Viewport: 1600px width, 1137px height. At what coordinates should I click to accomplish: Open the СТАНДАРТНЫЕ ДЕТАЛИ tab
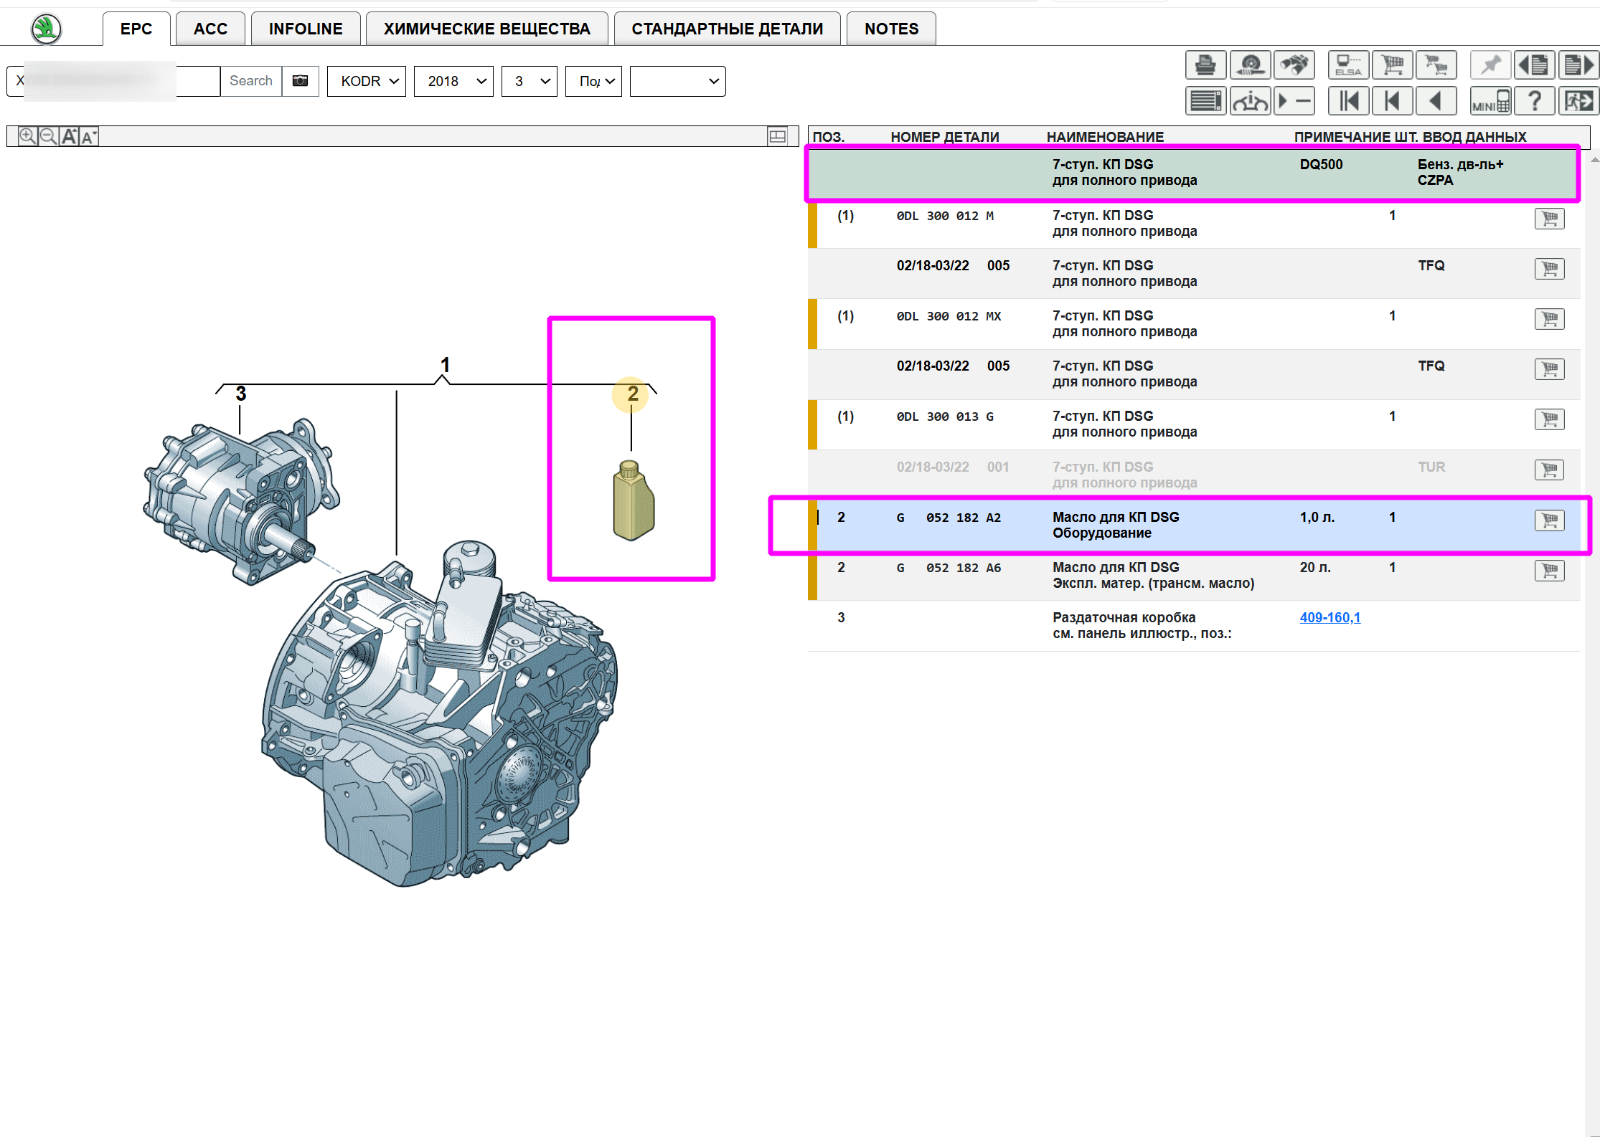[727, 29]
